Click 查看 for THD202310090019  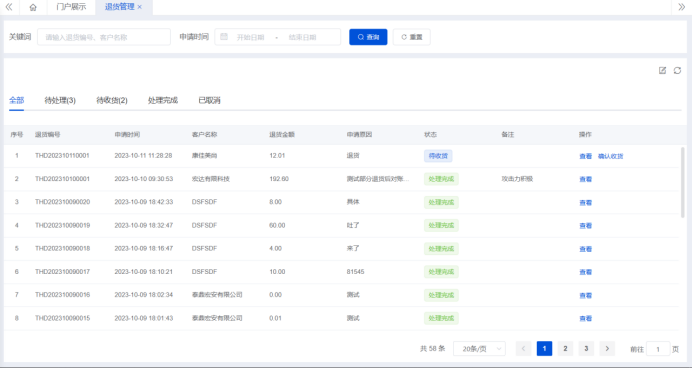585,226
